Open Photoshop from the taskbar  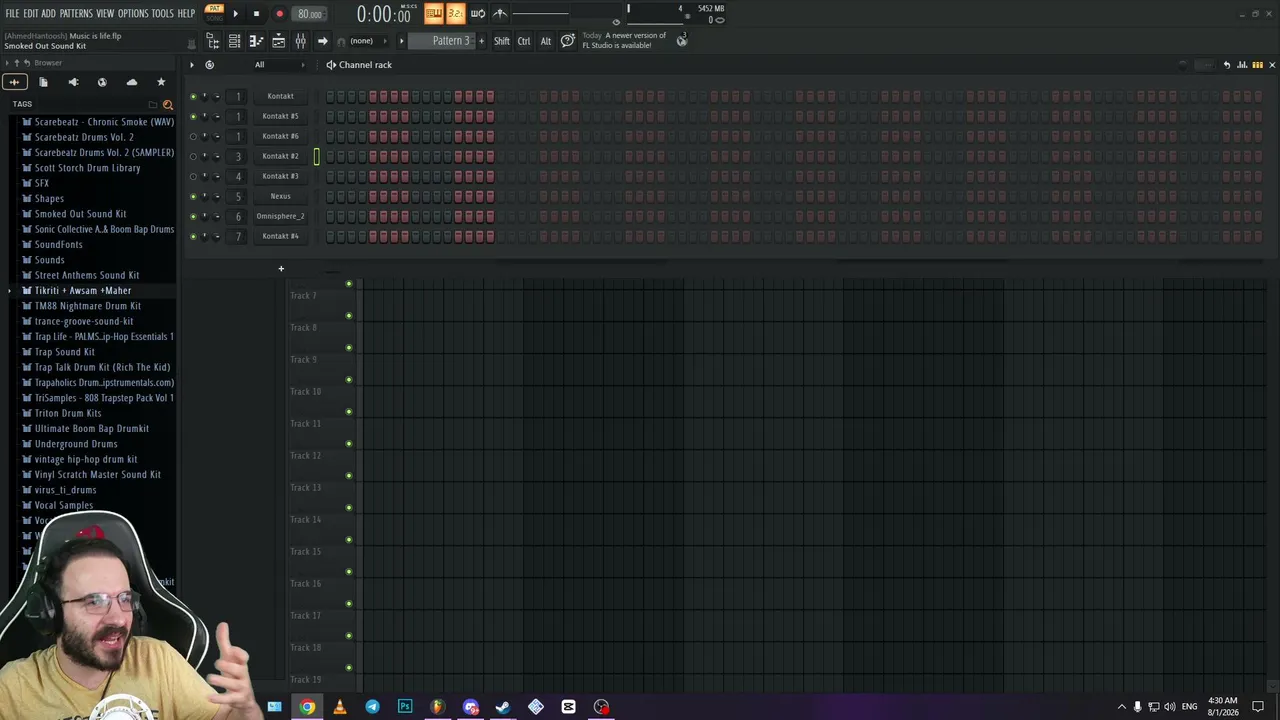[405, 707]
